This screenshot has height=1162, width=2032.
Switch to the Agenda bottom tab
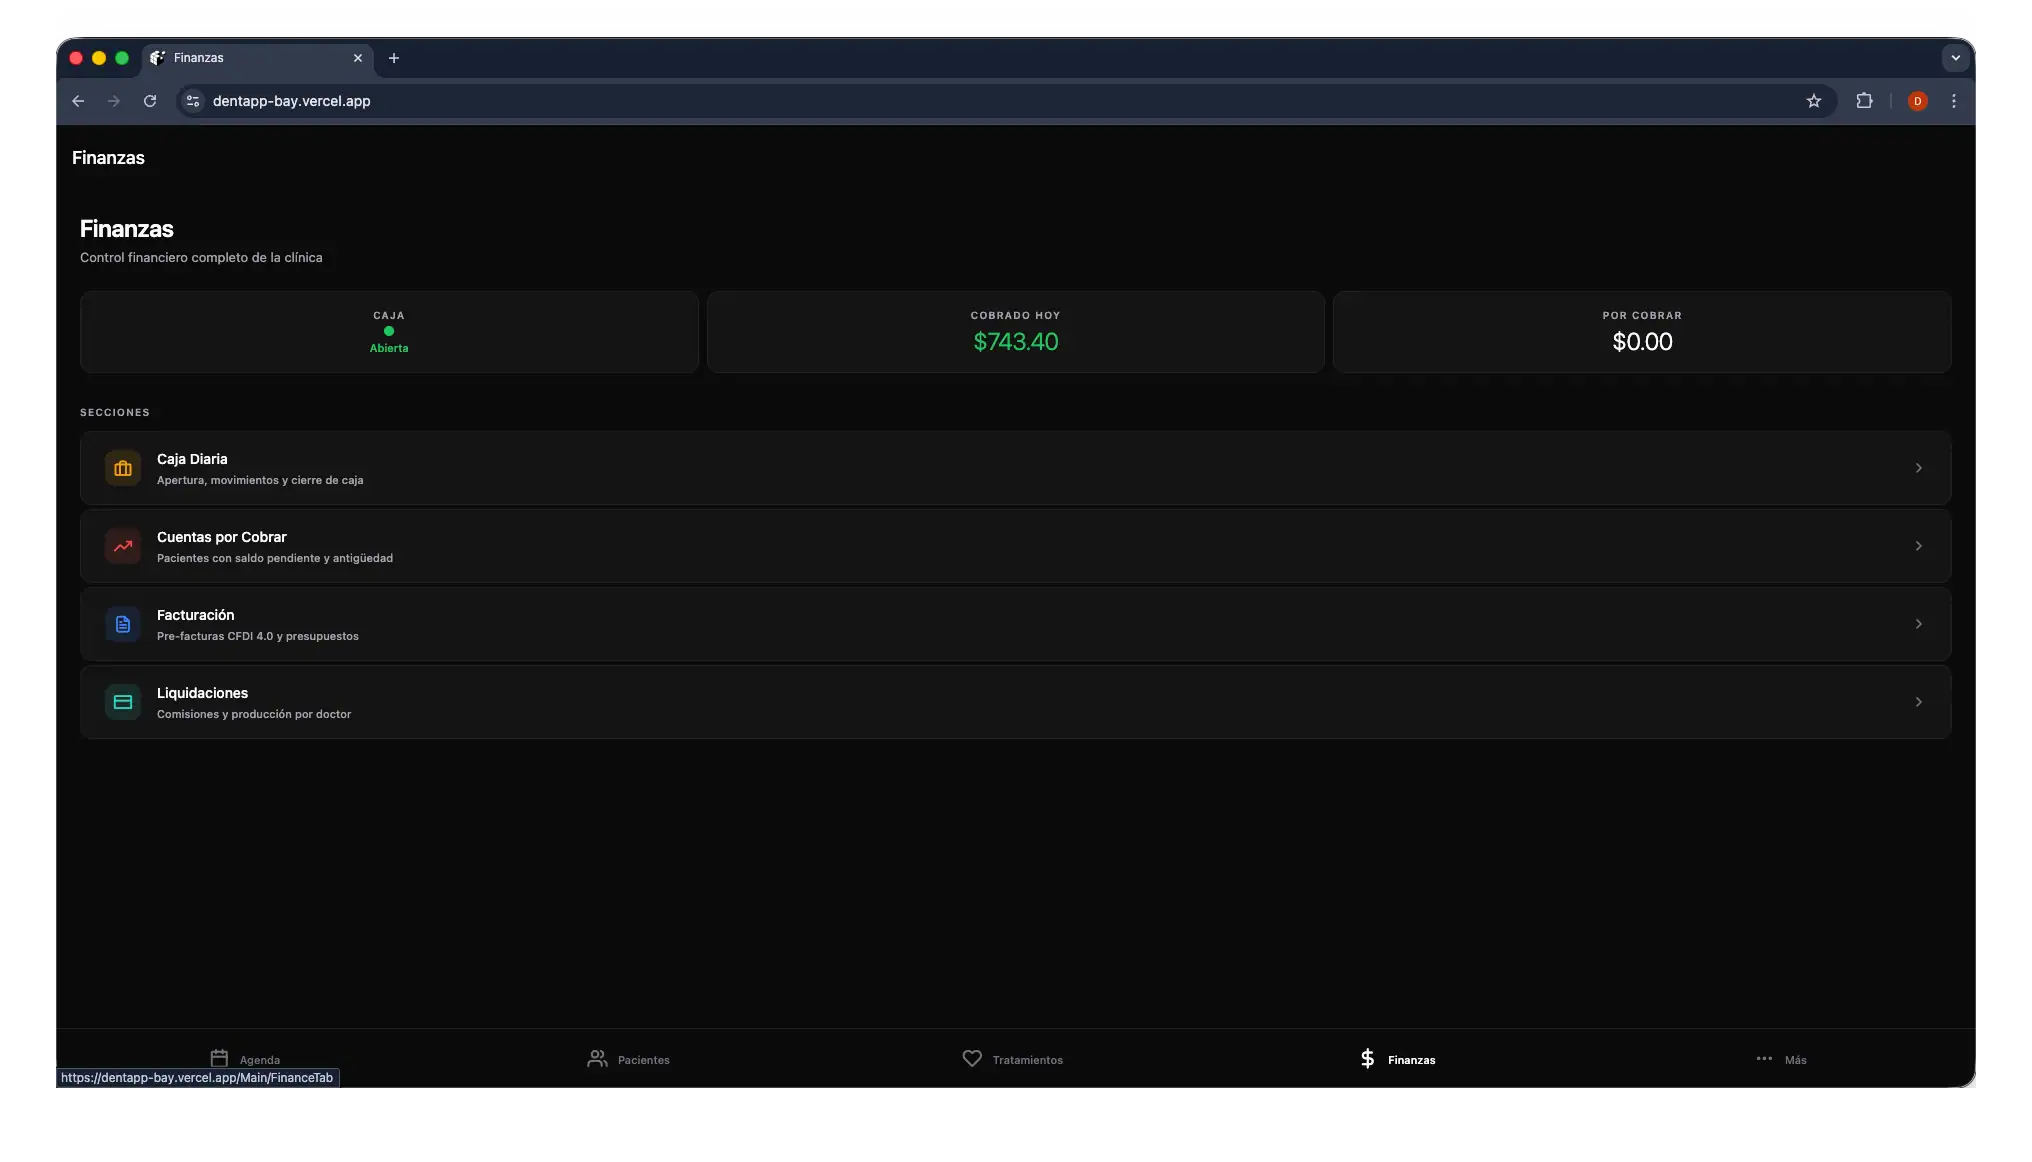tap(245, 1058)
